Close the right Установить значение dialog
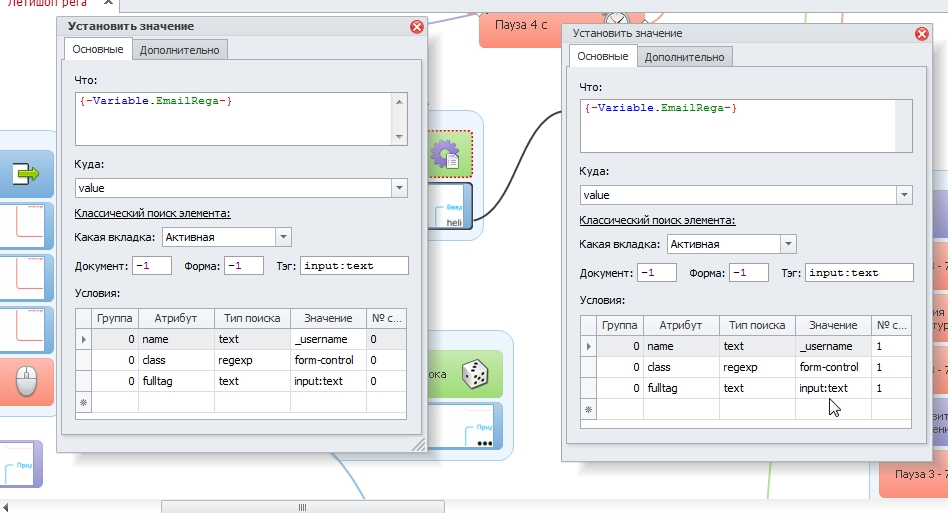This screenshot has height=513, width=948. tap(922, 34)
